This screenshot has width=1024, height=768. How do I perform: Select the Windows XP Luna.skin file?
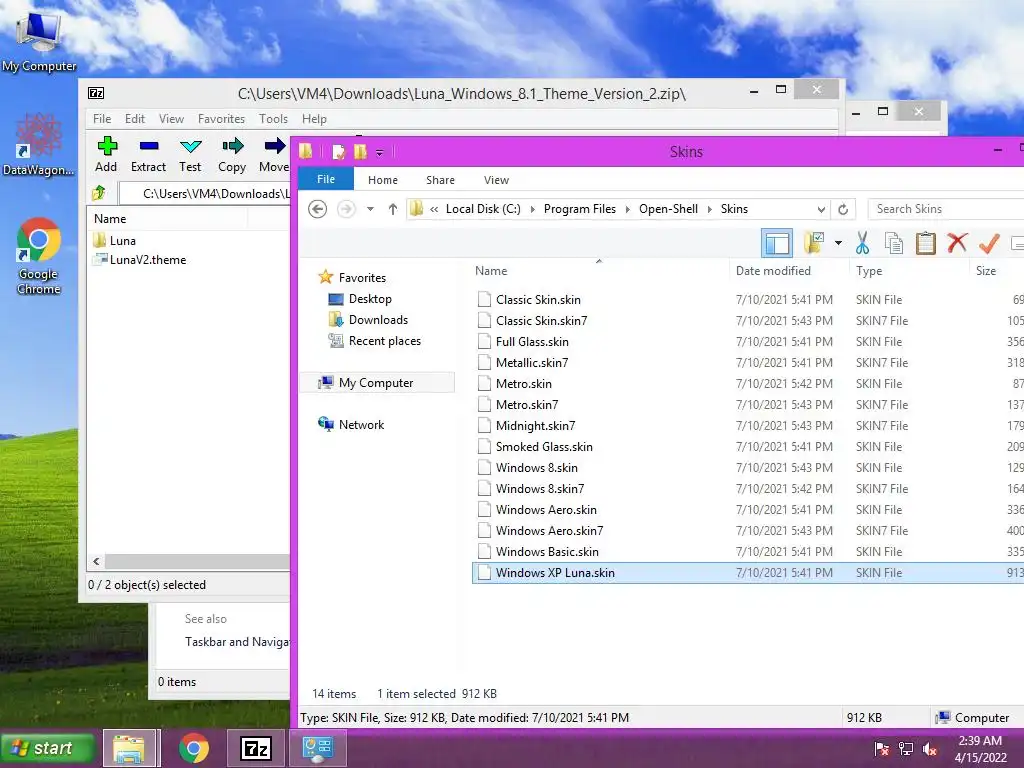pos(748,573)
